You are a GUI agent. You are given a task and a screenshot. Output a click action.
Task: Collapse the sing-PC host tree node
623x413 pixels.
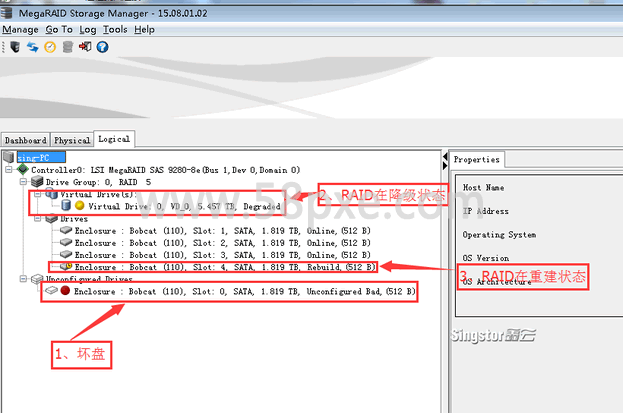[x=9, y=170]
